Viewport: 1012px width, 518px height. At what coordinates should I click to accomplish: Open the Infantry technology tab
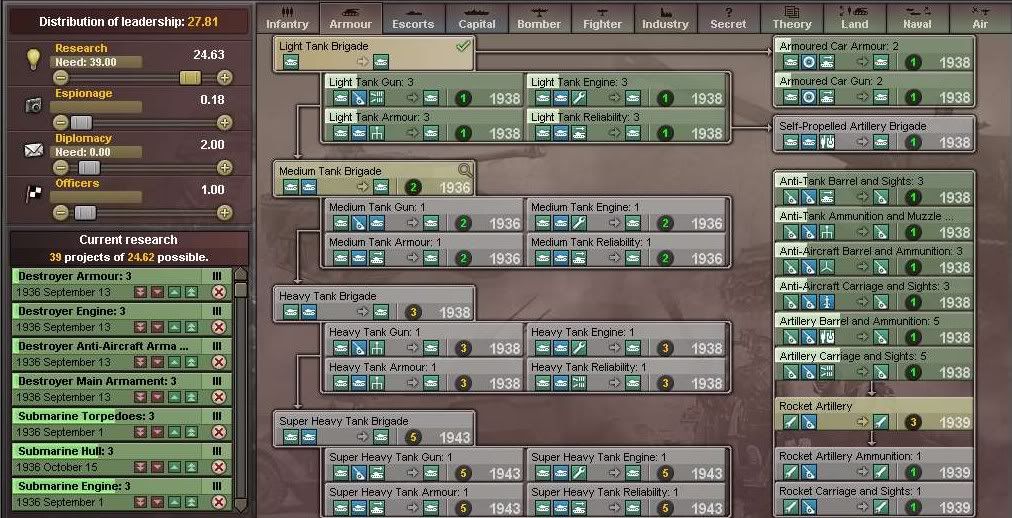click(x=287, y=18)
